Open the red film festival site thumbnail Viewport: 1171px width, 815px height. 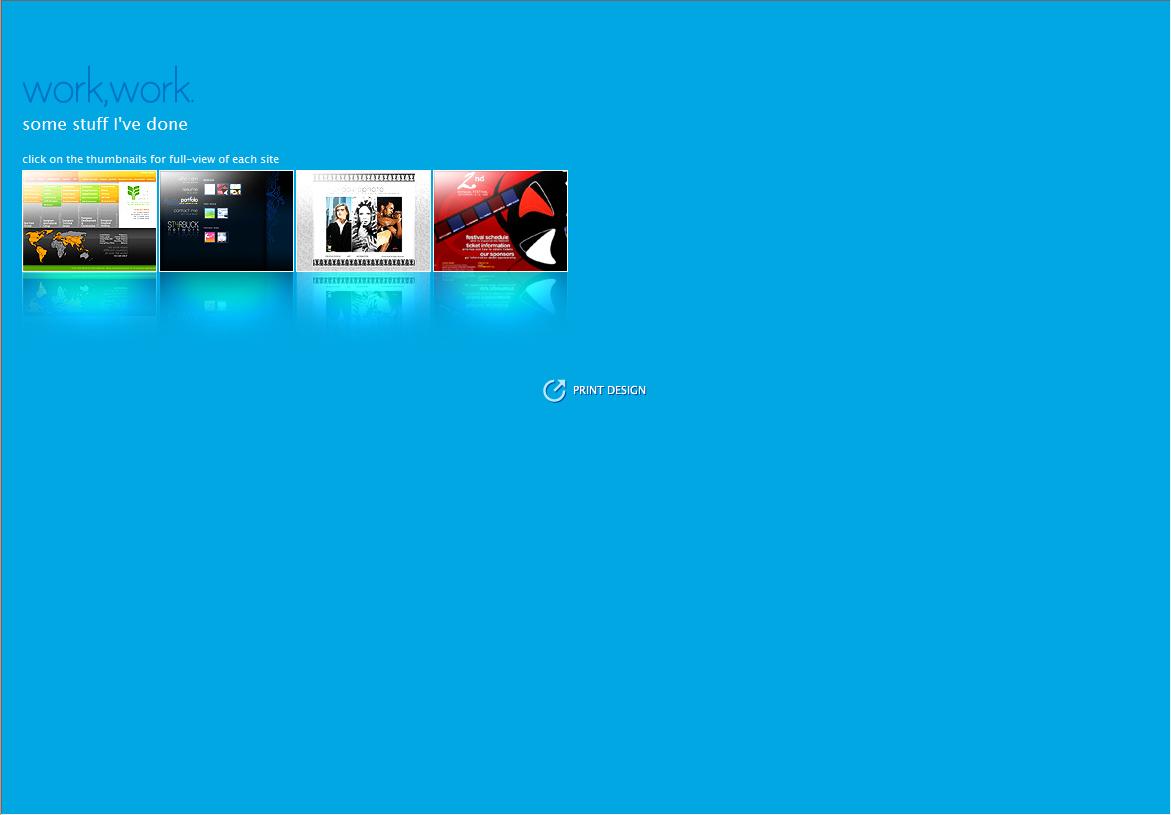500,220
